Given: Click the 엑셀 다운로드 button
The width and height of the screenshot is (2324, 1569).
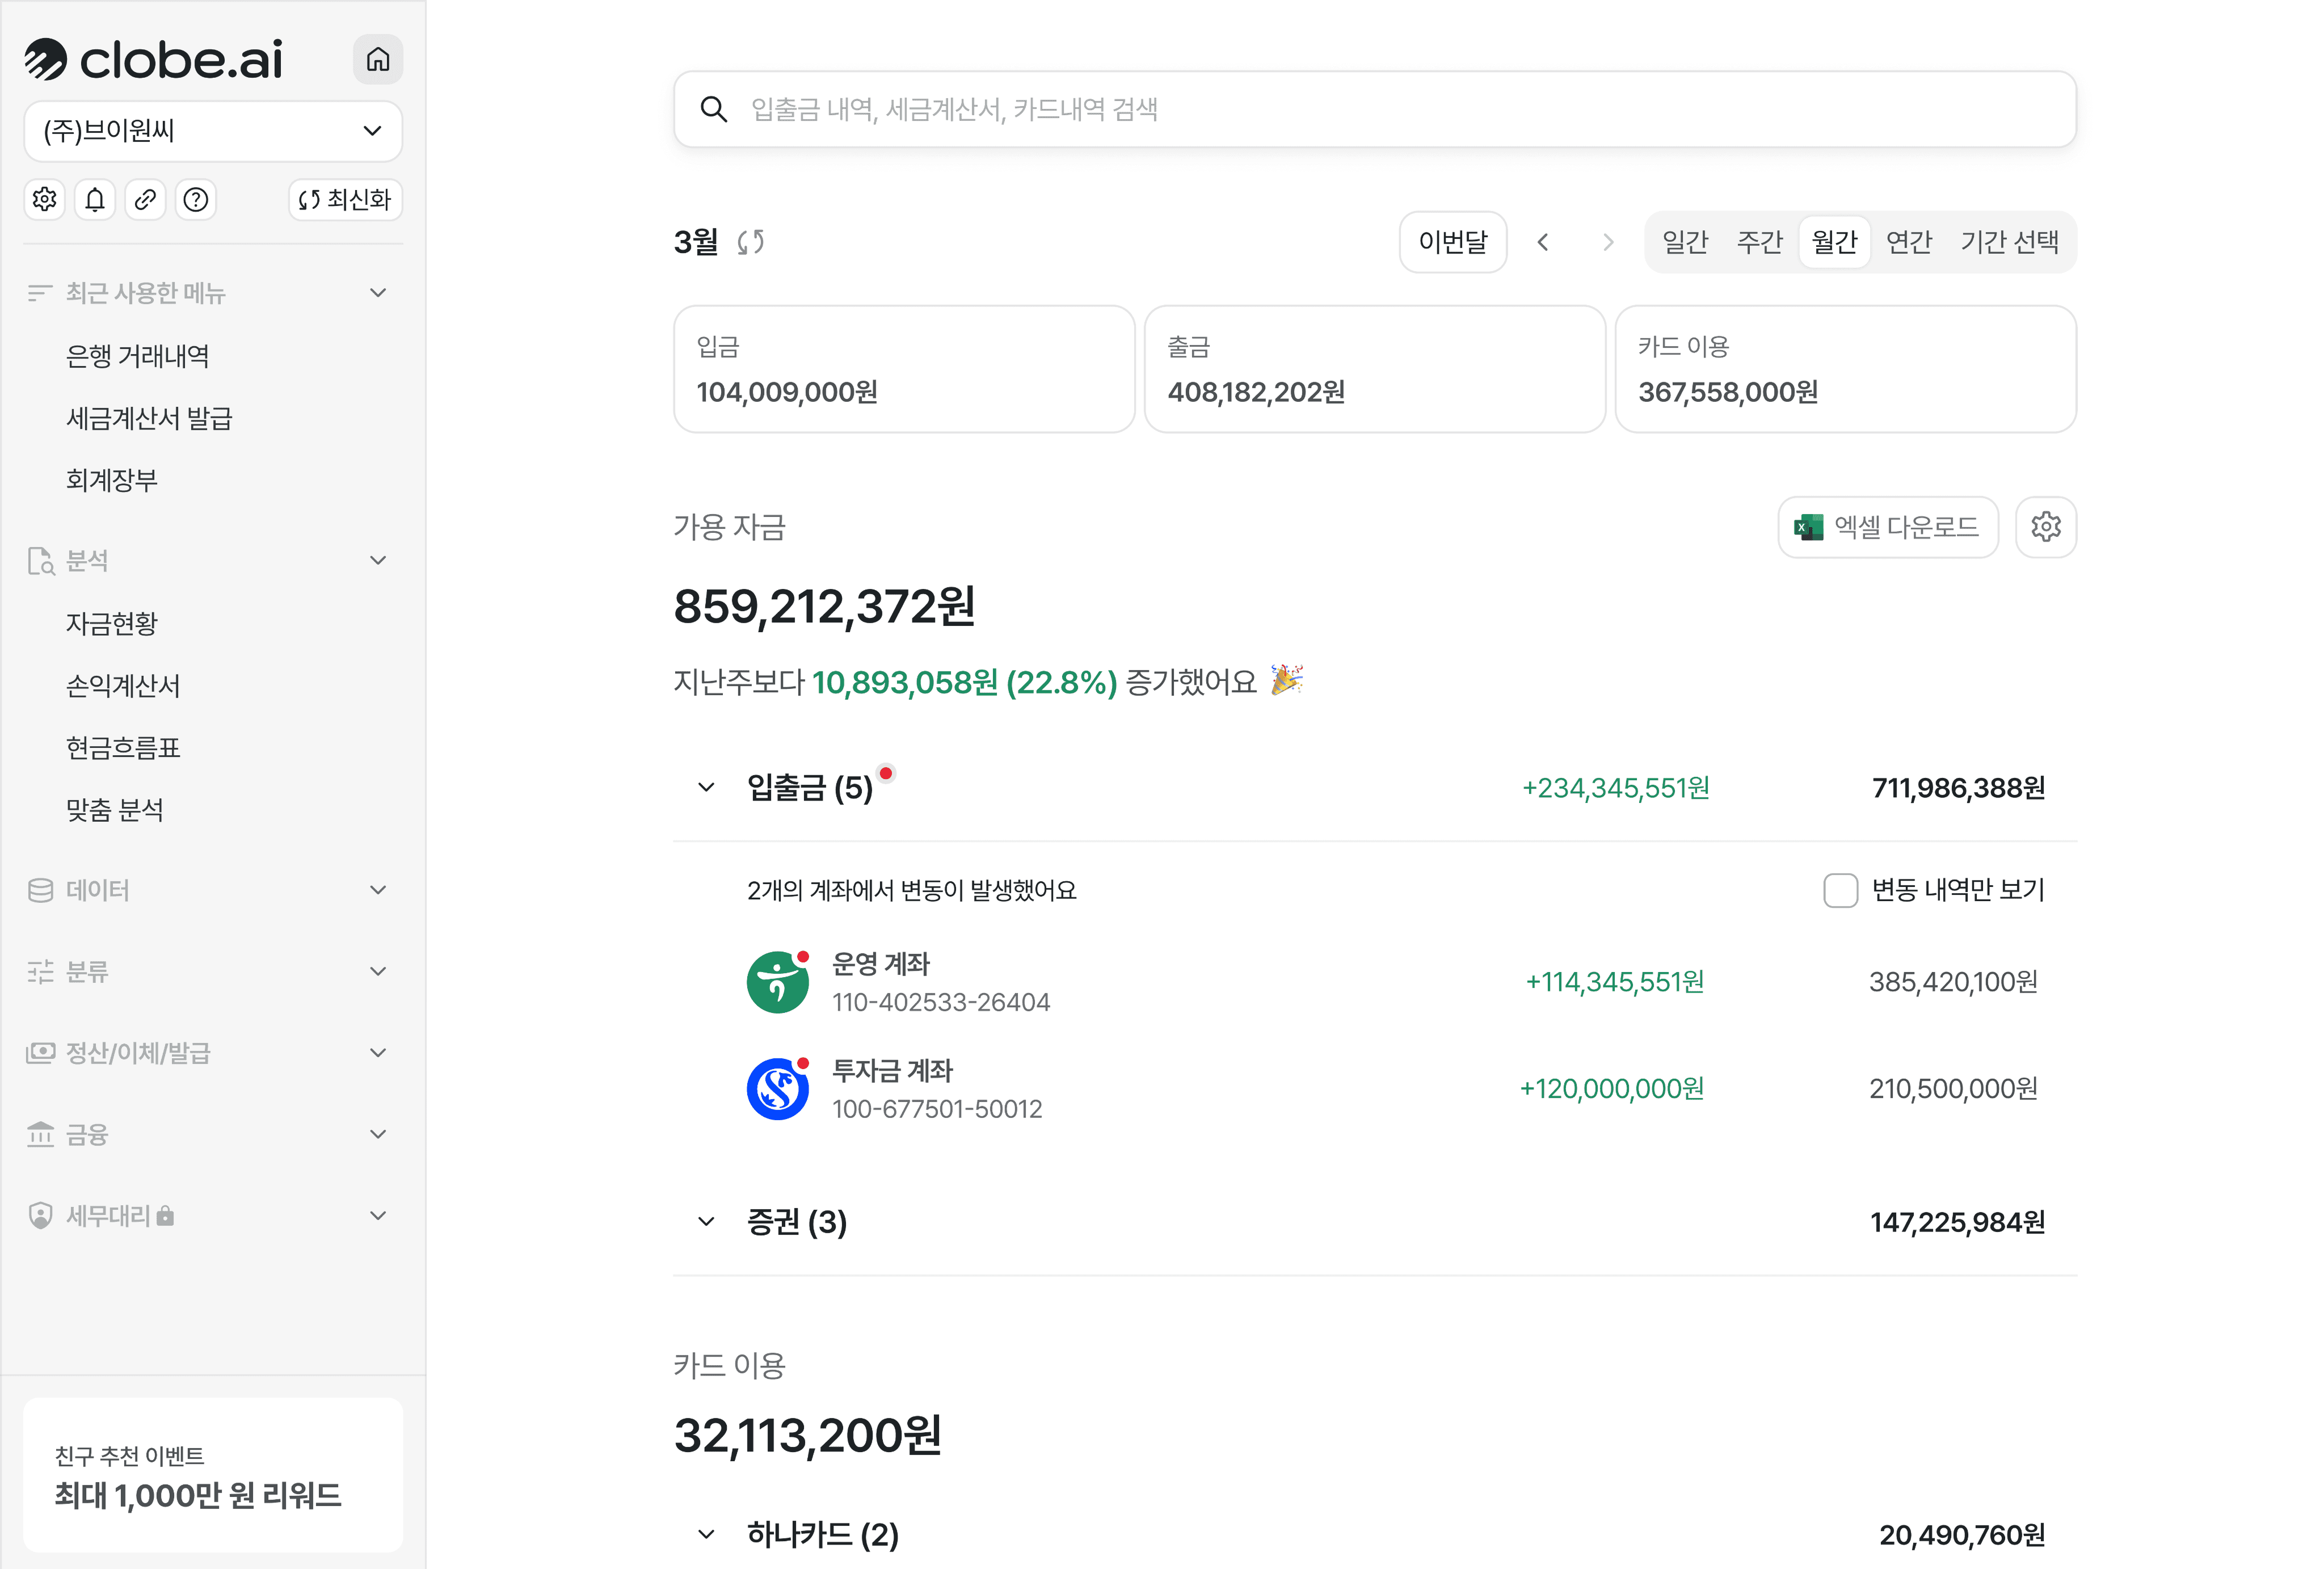Looking at the screenshot, I should pyautogui.click(x=1887, y=527).
